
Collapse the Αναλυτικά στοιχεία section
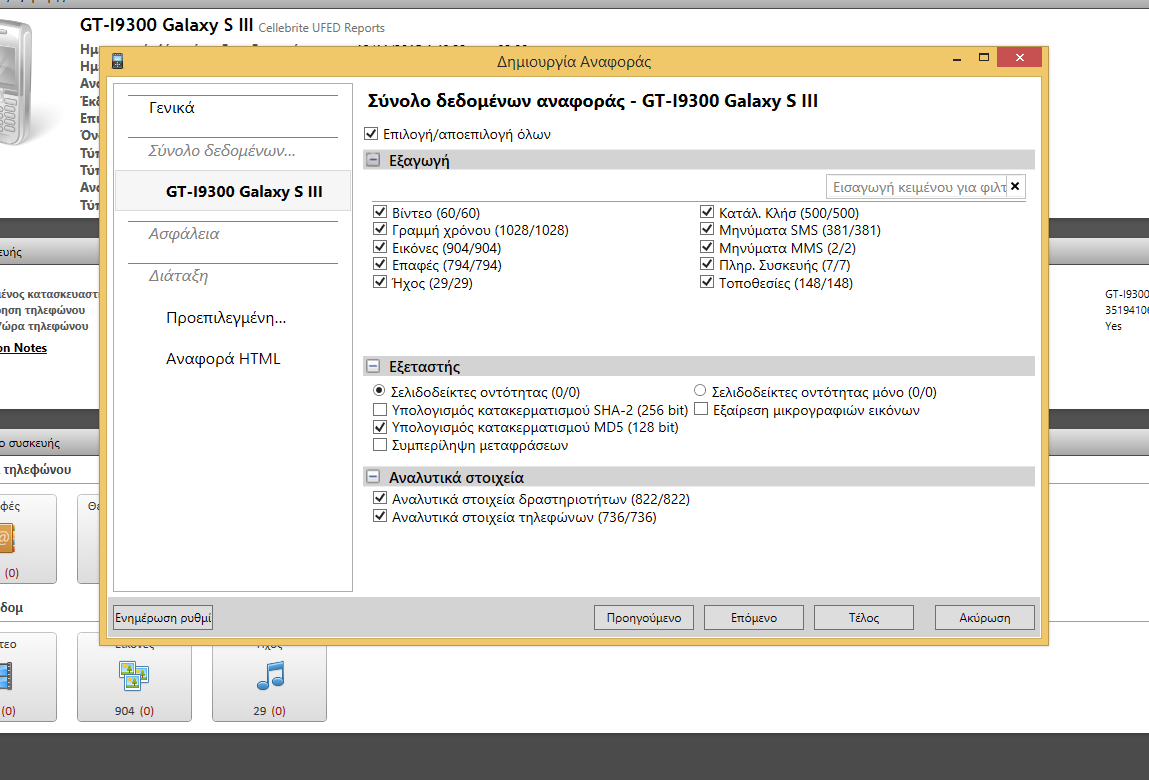point(373,477)
